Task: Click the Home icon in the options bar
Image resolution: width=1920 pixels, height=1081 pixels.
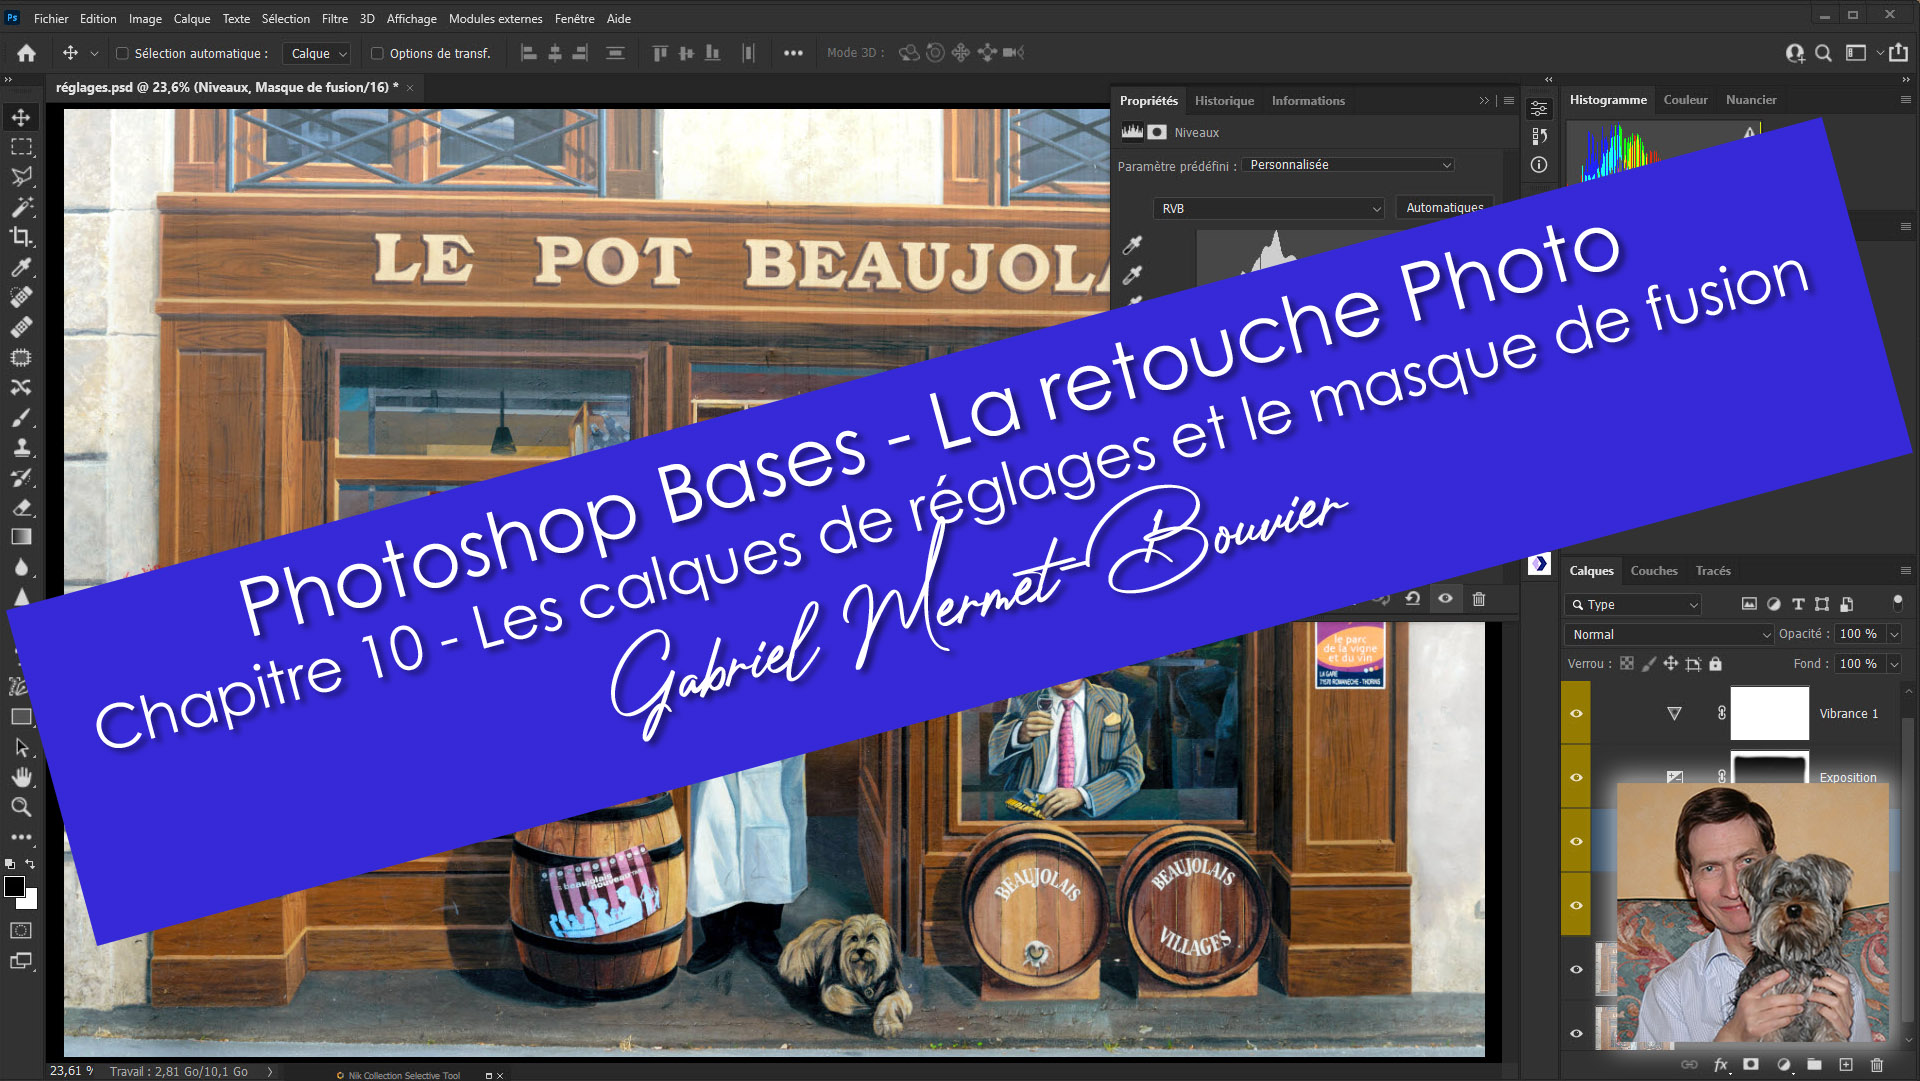Action: (27, 53)
